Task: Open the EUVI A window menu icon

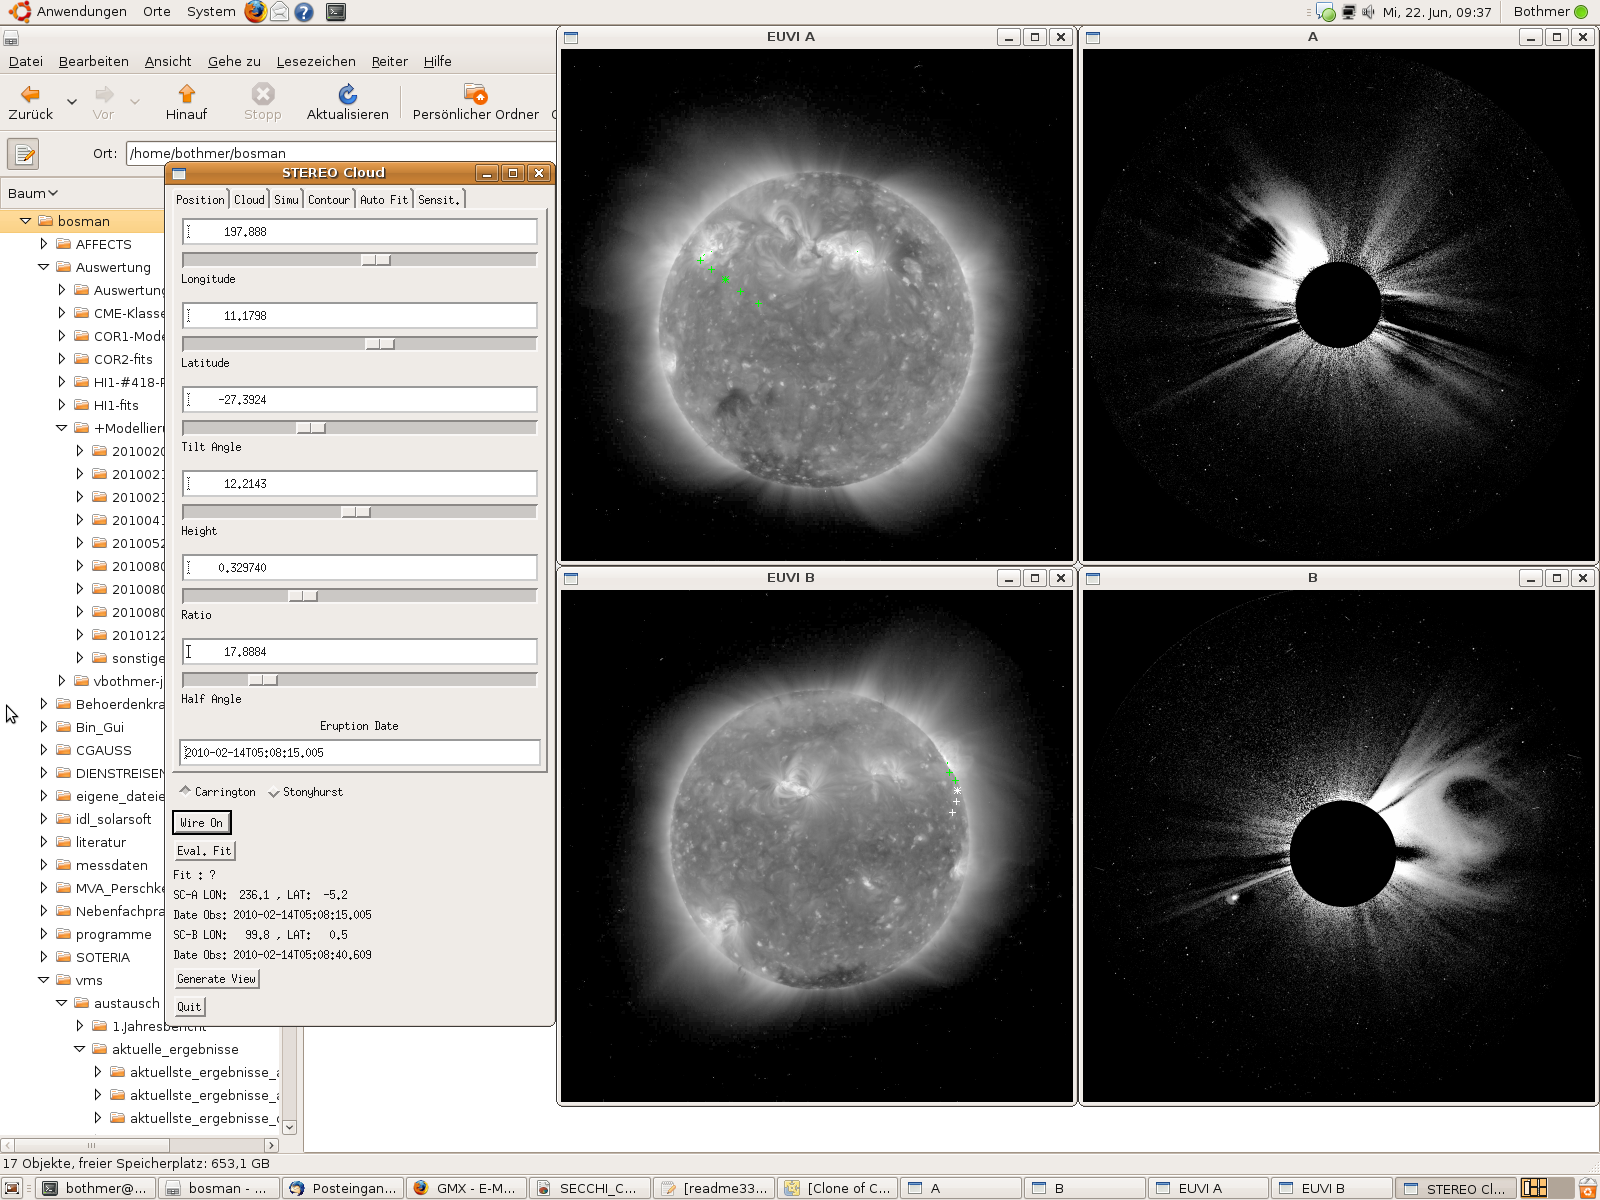Action: pyautogui.click(x=571, y=37)
